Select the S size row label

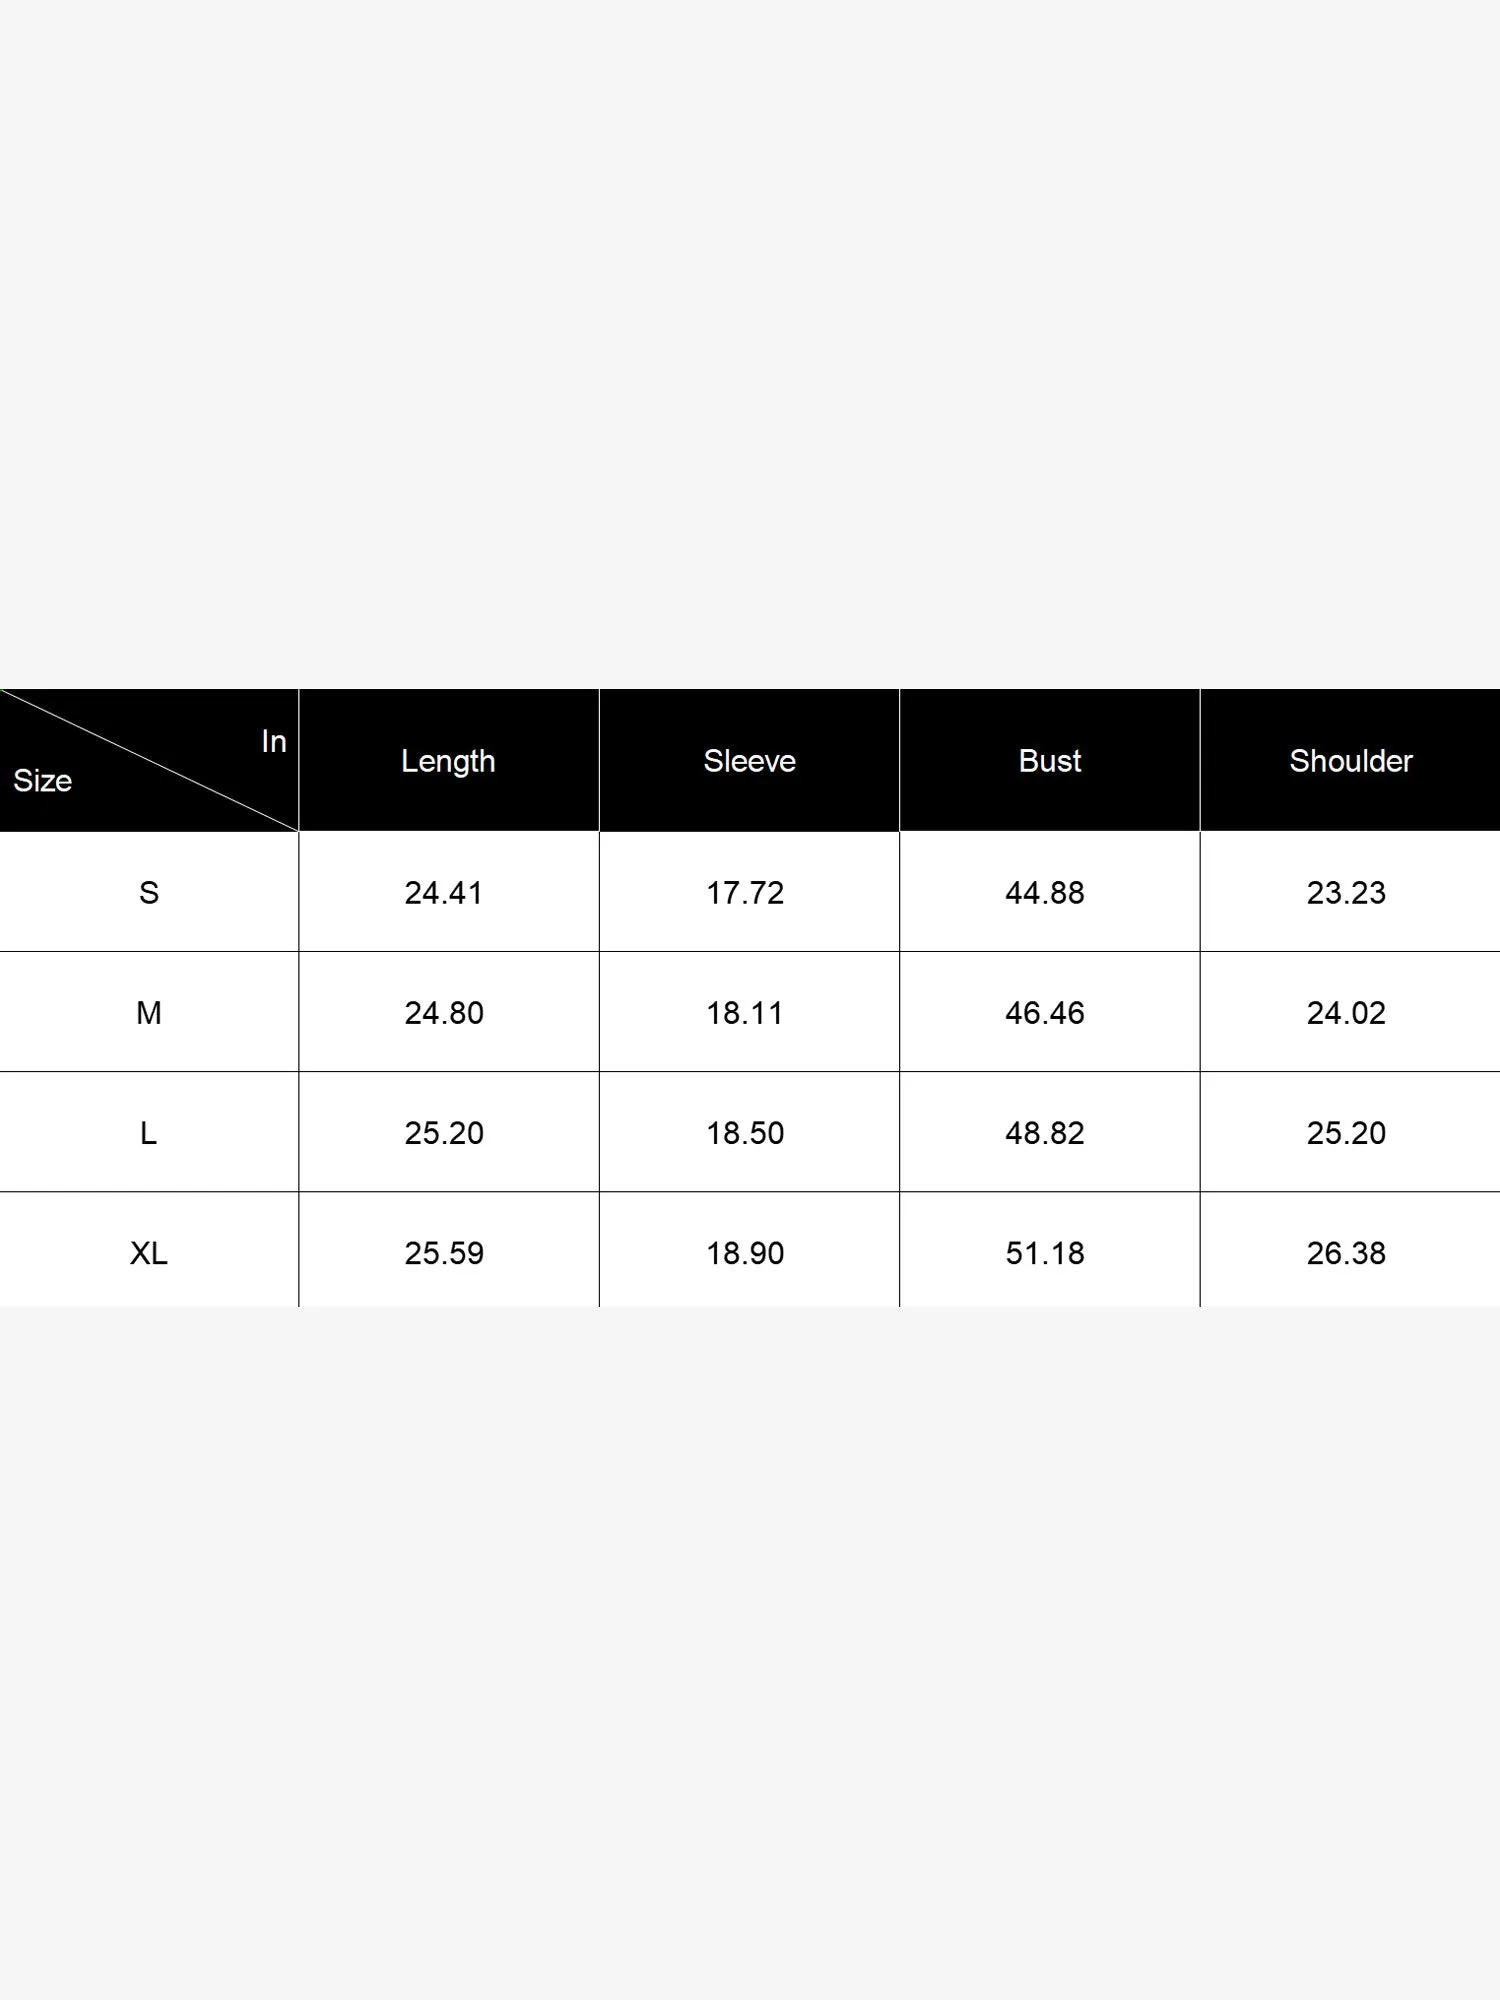(x=148, y=892)
